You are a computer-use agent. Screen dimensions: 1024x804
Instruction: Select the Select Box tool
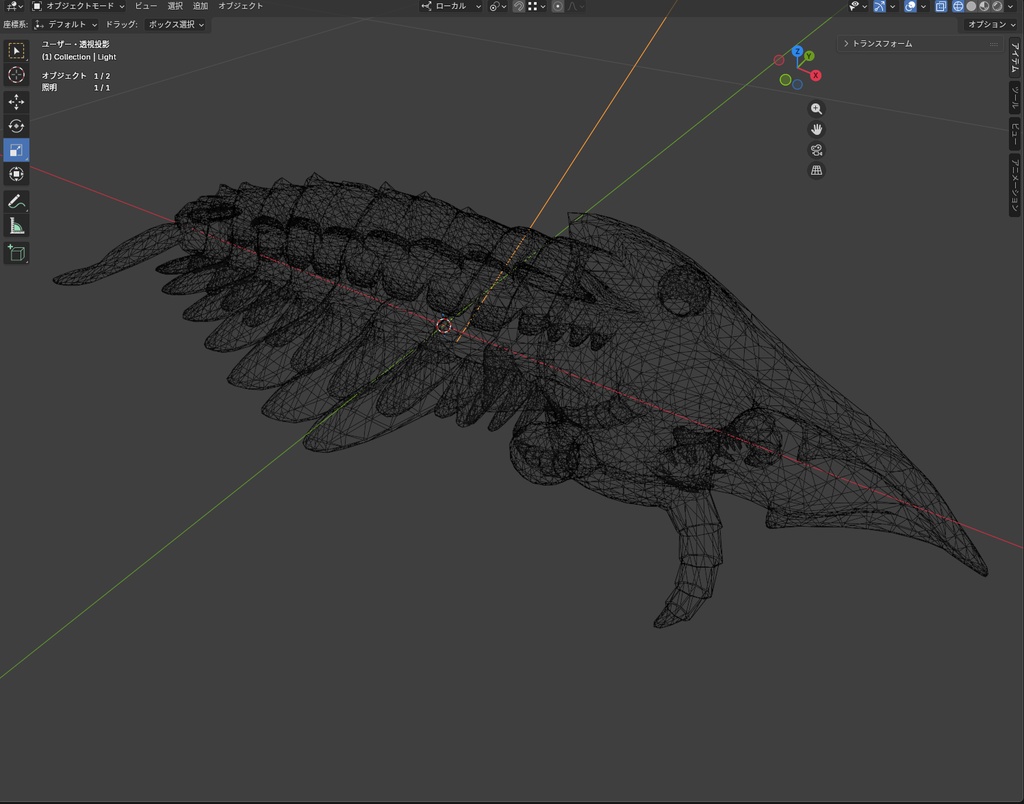pyautogui.click(x=16, y=51)
